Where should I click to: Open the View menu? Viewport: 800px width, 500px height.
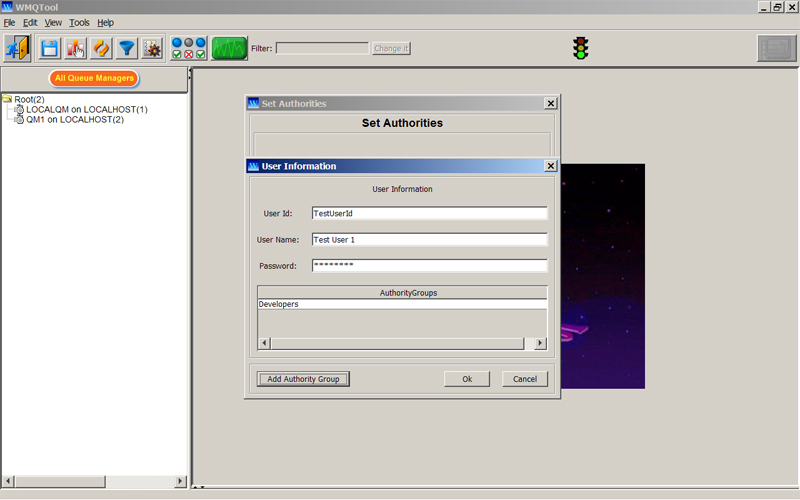coord(53,22)
